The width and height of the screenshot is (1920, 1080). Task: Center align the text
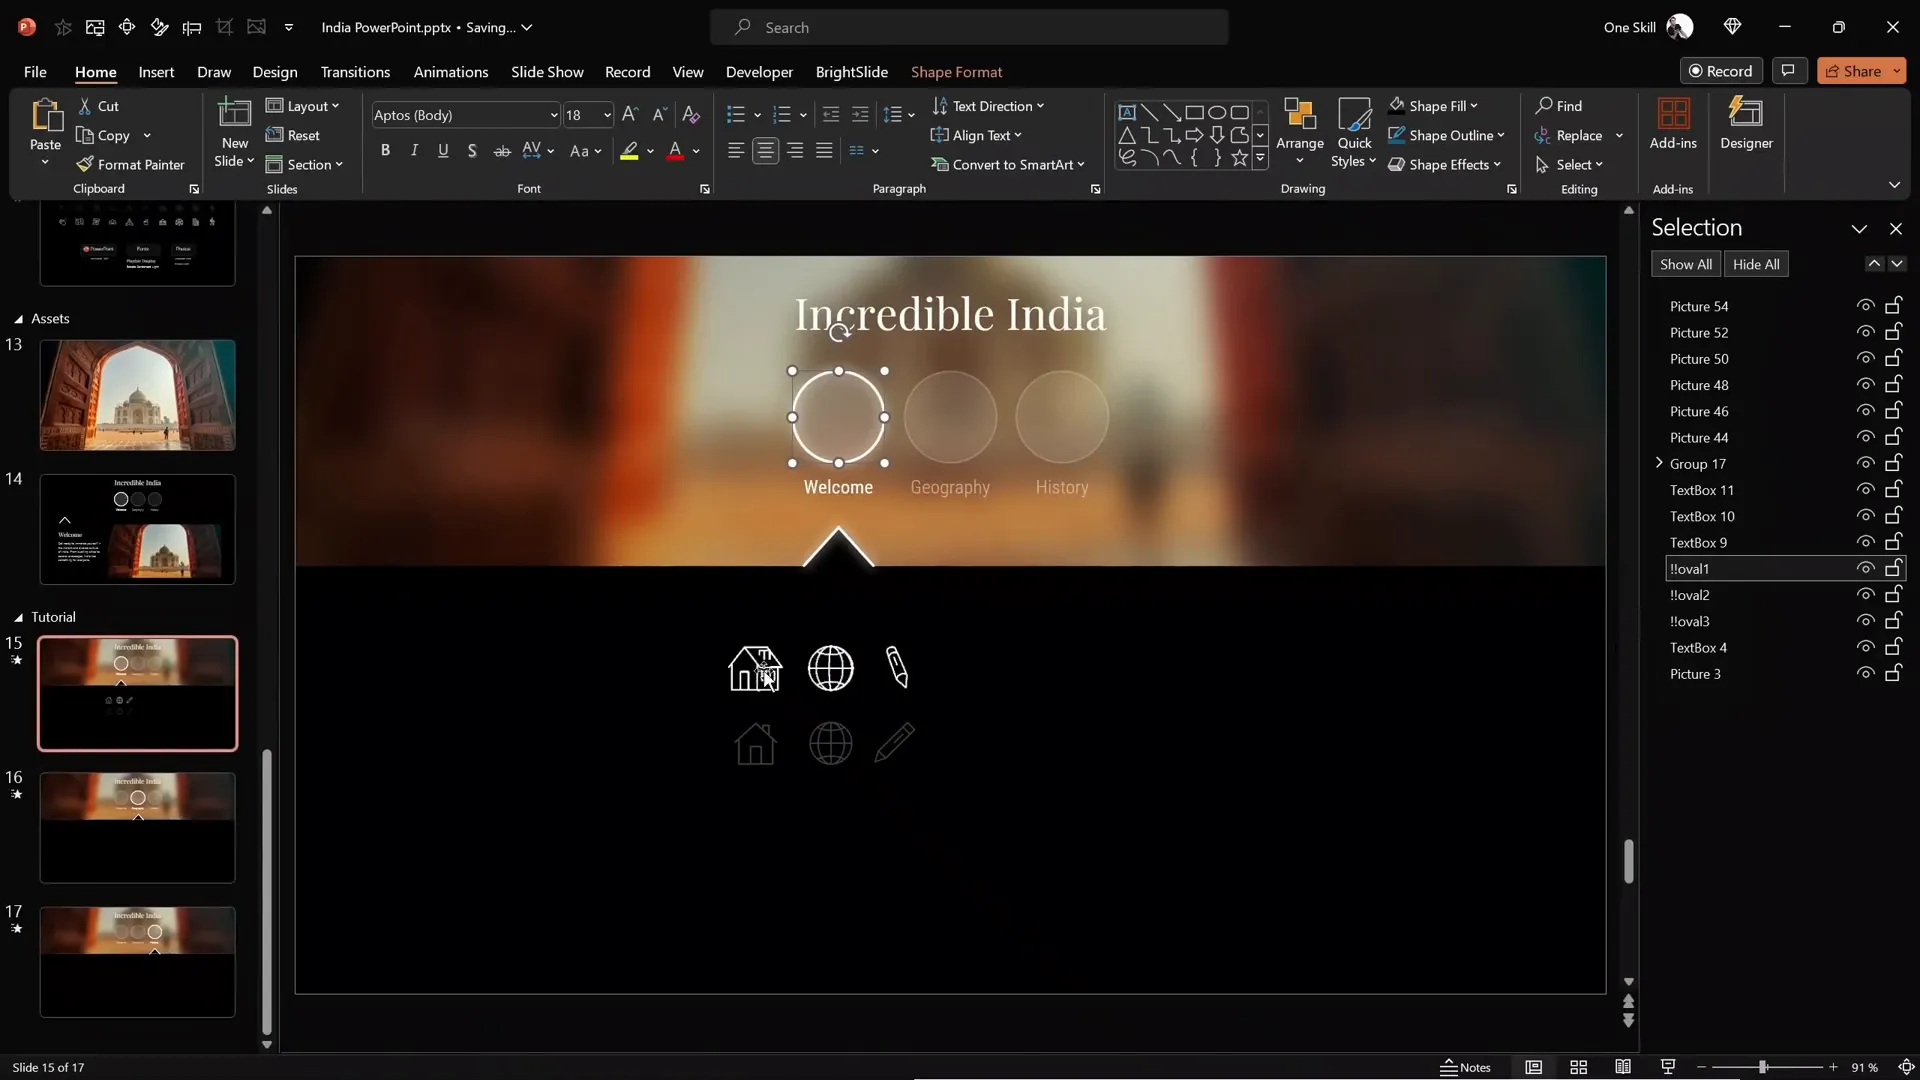click(765, 150)
